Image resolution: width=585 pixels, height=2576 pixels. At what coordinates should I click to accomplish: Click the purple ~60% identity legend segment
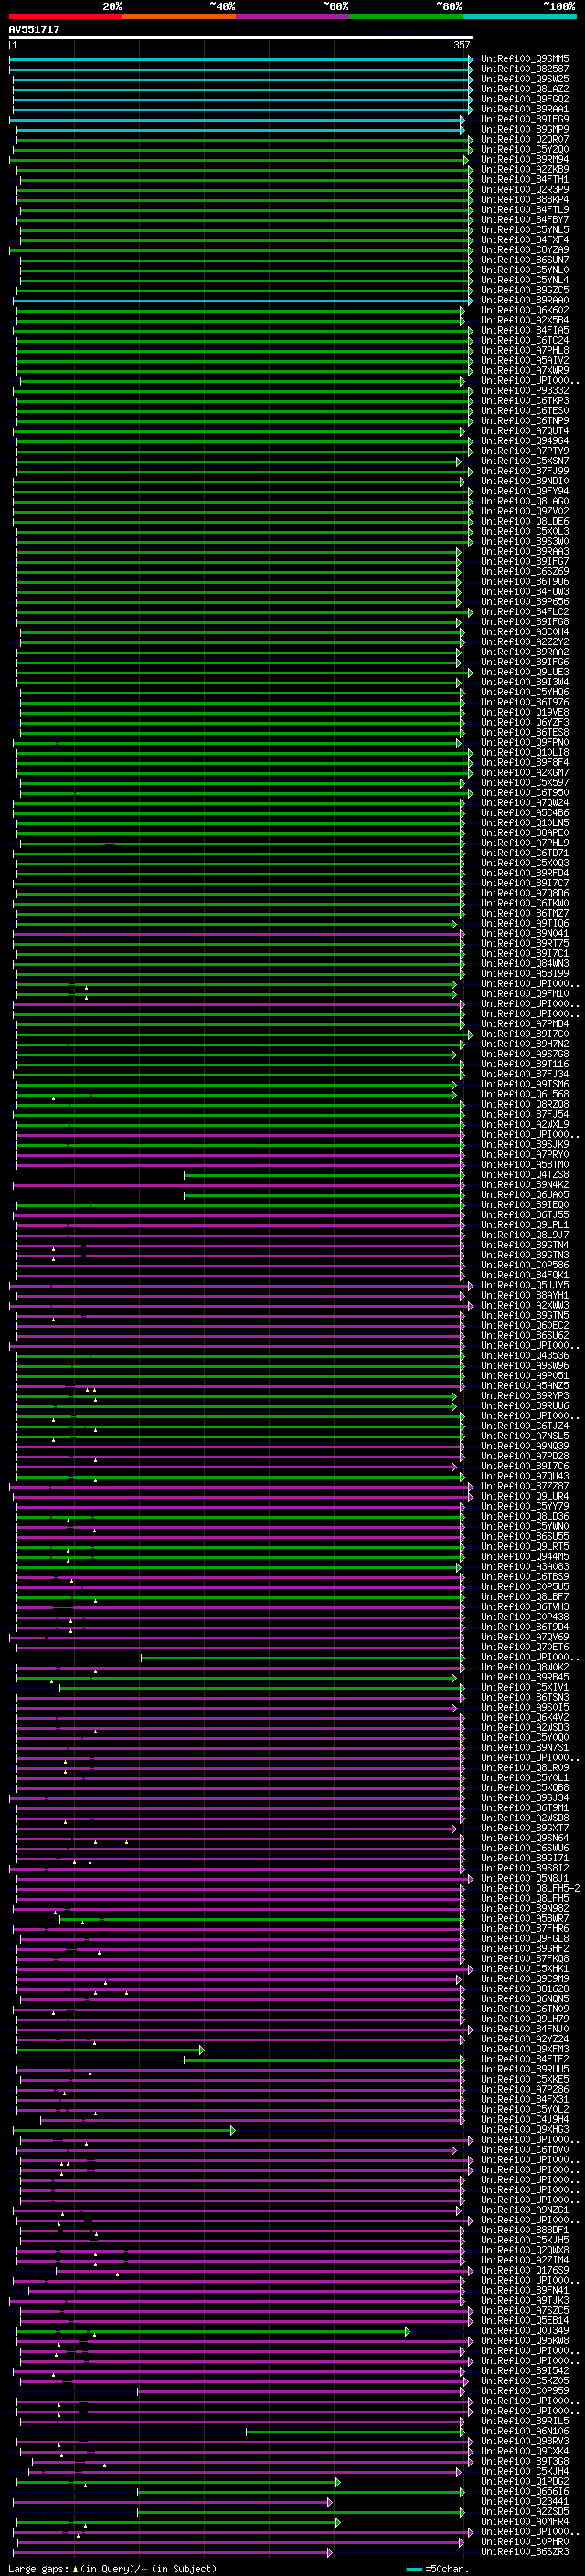click(x=293, y=16)
